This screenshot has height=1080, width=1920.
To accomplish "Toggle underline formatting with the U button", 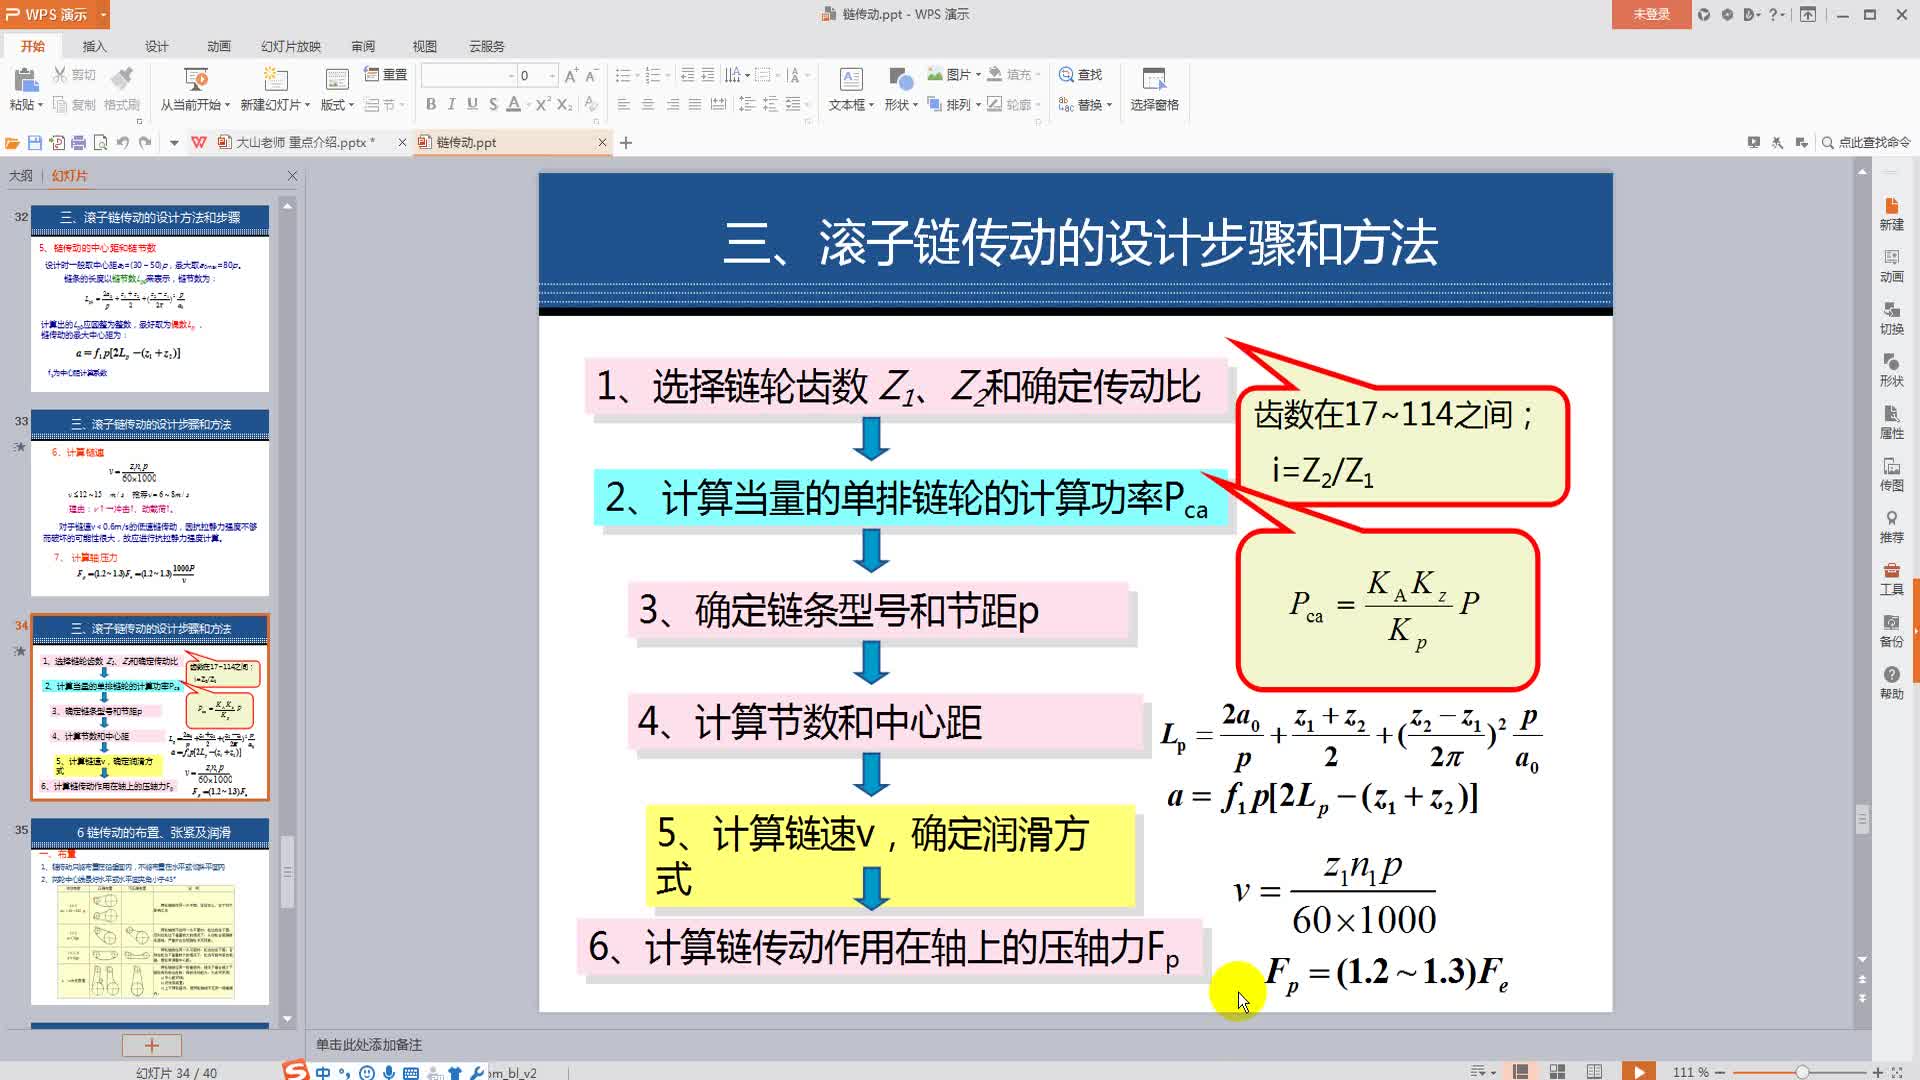I will 470,103.
